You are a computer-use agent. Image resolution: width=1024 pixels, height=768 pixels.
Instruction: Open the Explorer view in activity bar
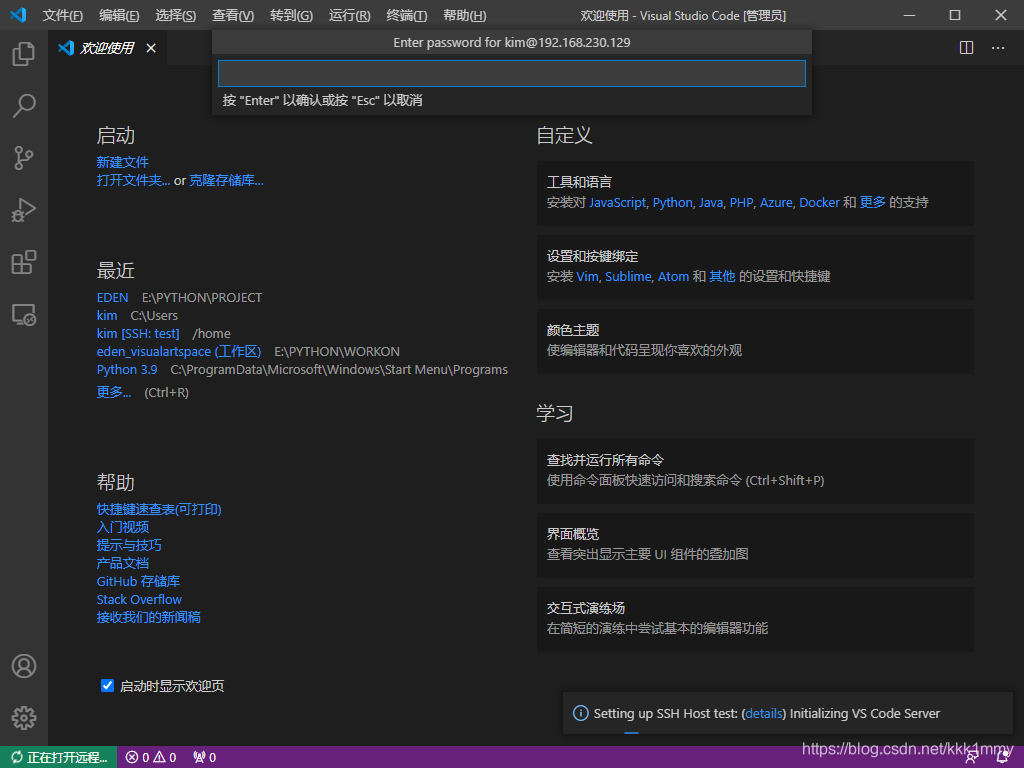coord(24,54)
